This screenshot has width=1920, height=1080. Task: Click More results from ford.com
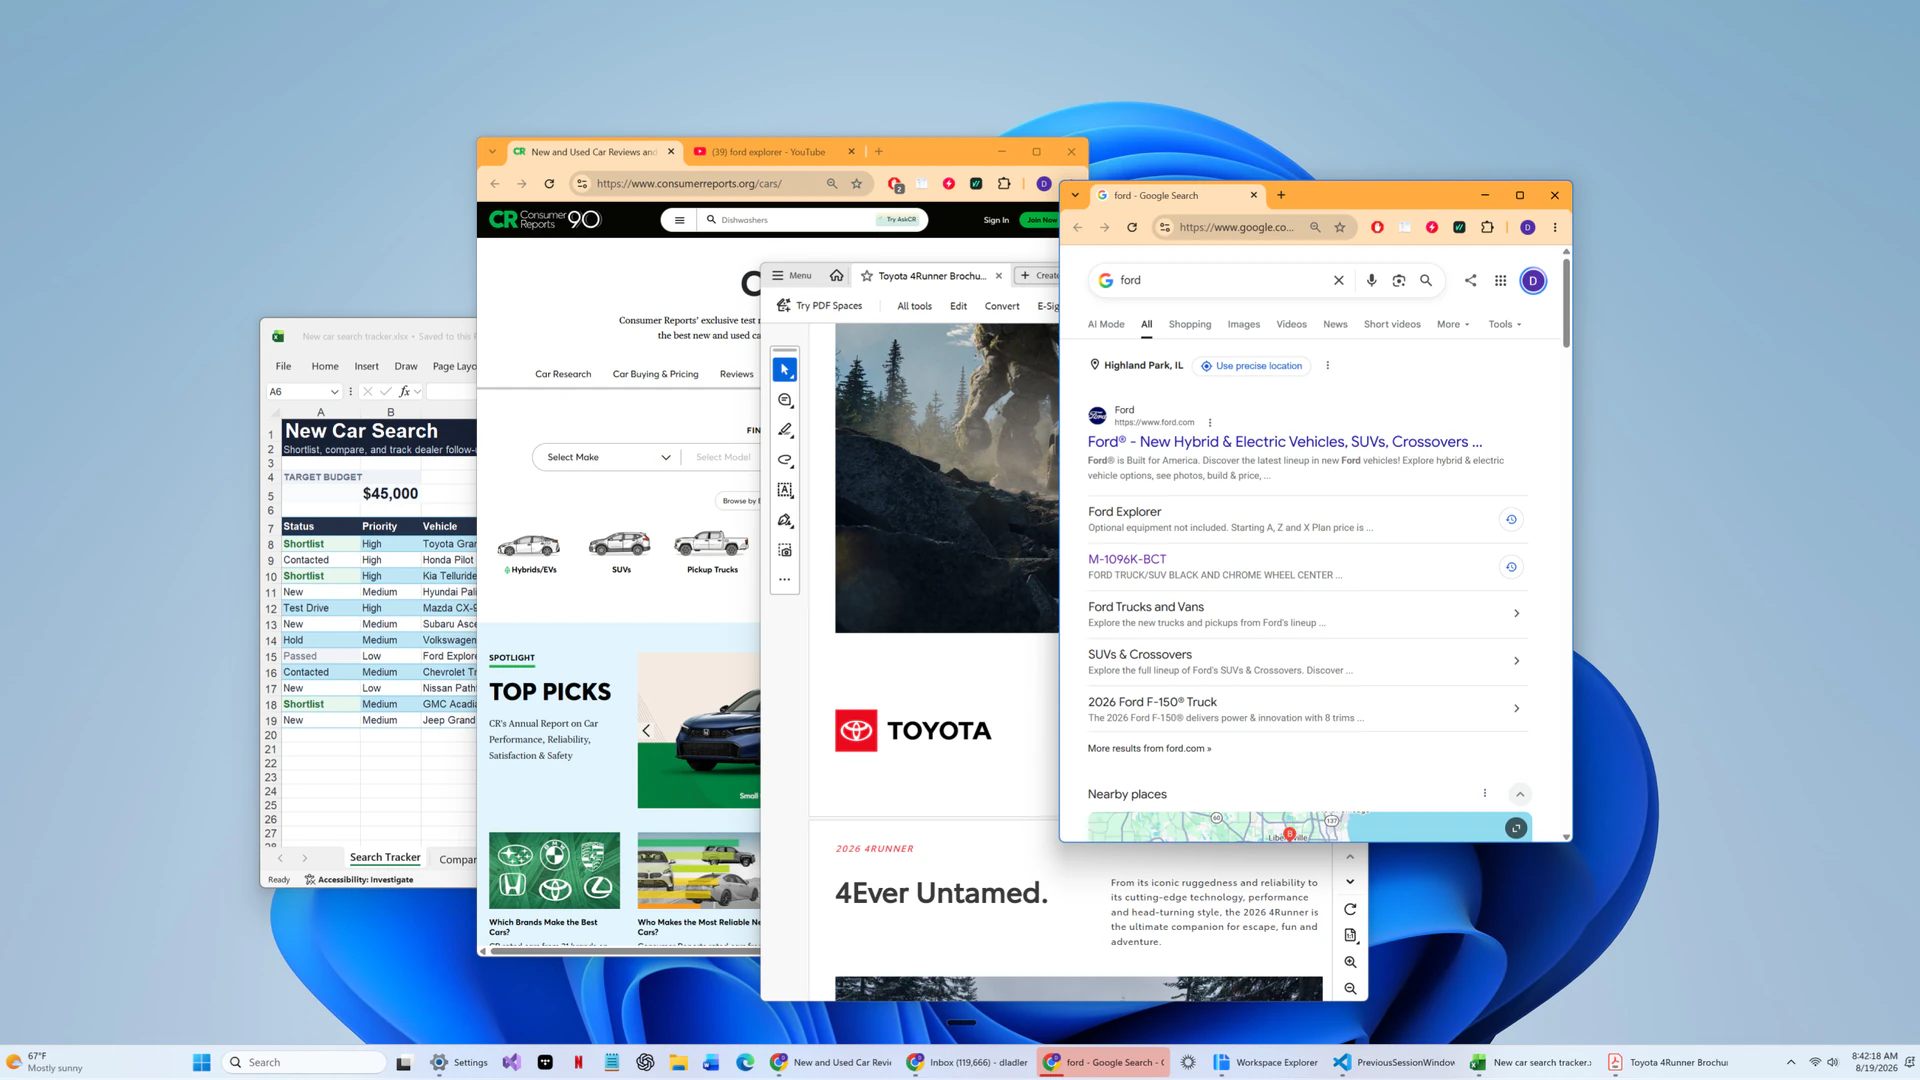tap(1149, 749)
